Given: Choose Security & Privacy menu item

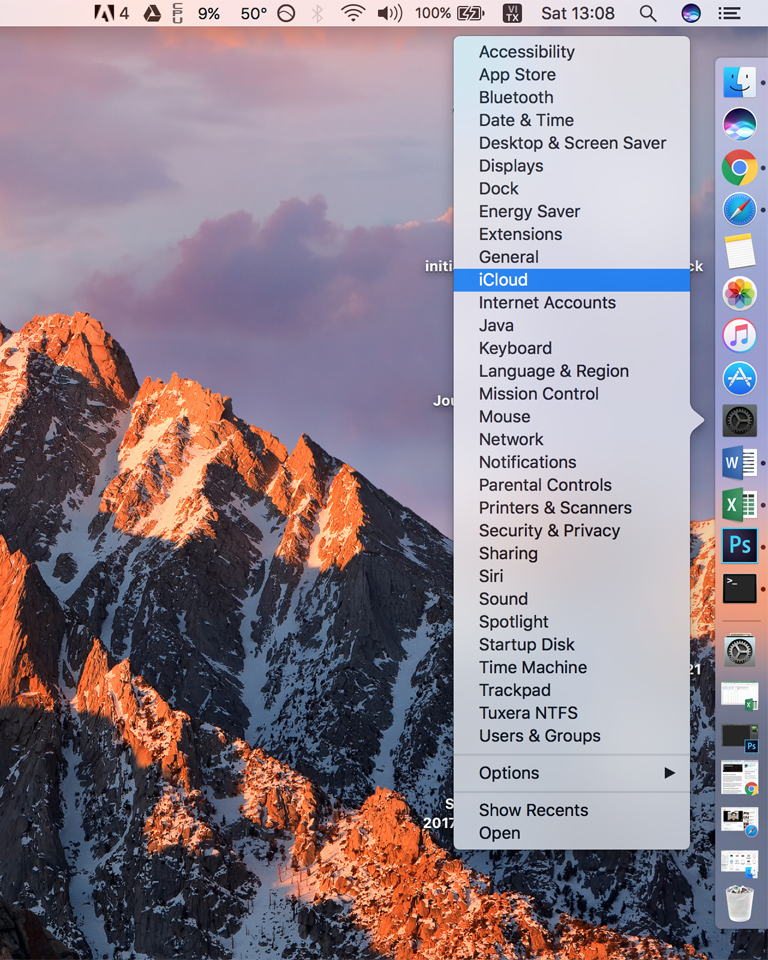Looking at the screenshot, I should coord(549,531).
